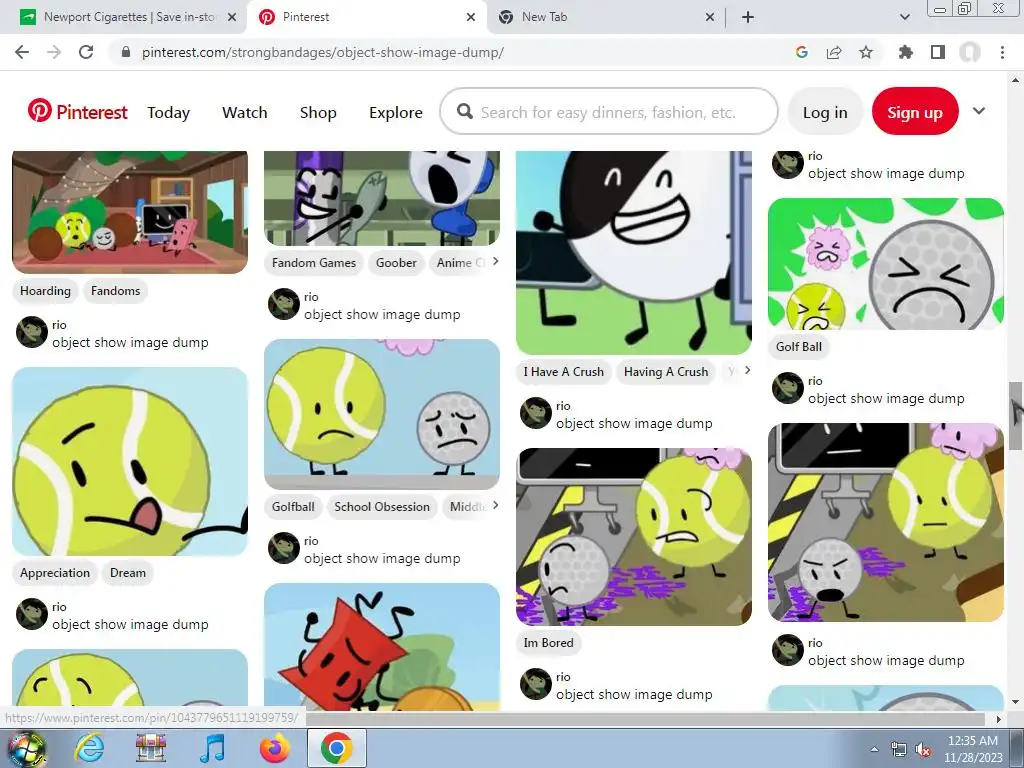Screen dimensions: 1024x768
Task: Open the Chrome three-dot menu
Action: 1002,52
